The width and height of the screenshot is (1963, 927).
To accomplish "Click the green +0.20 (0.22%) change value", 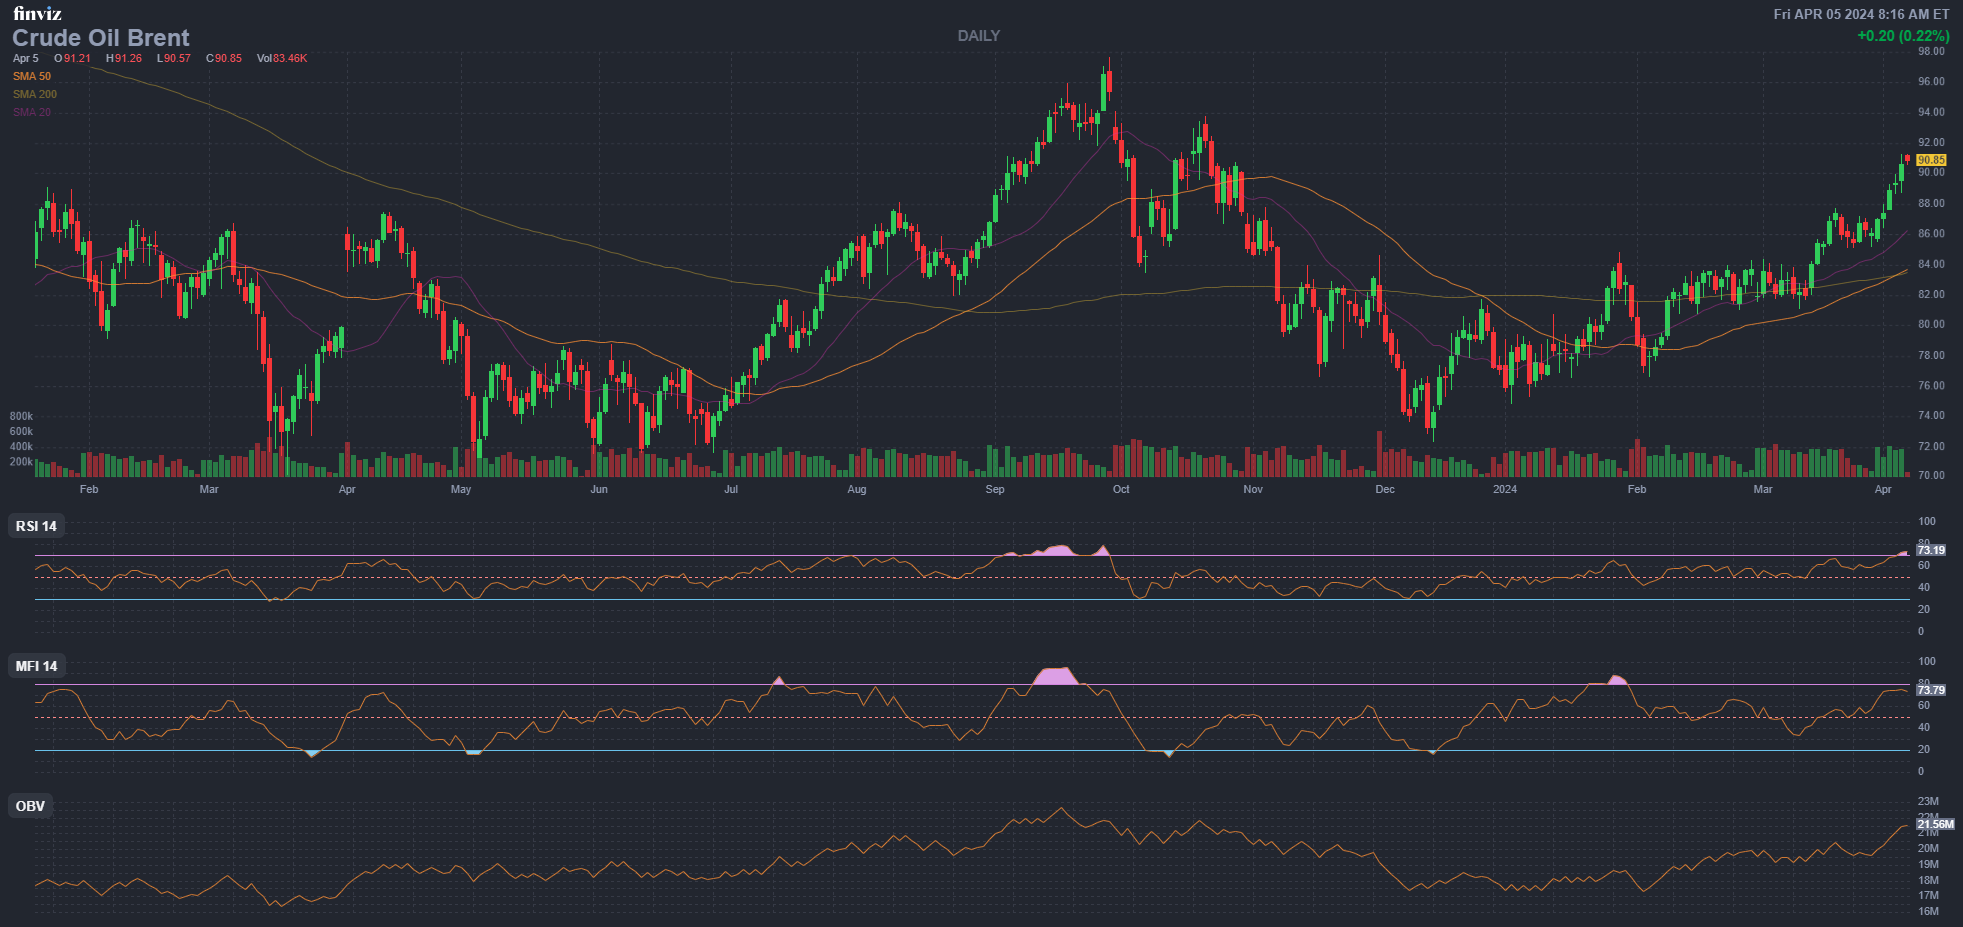I will coord(1903,36).
